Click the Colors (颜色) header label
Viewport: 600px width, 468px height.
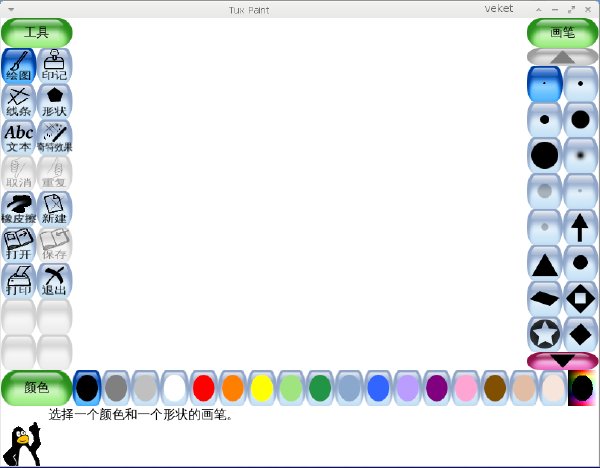[36, 388]
